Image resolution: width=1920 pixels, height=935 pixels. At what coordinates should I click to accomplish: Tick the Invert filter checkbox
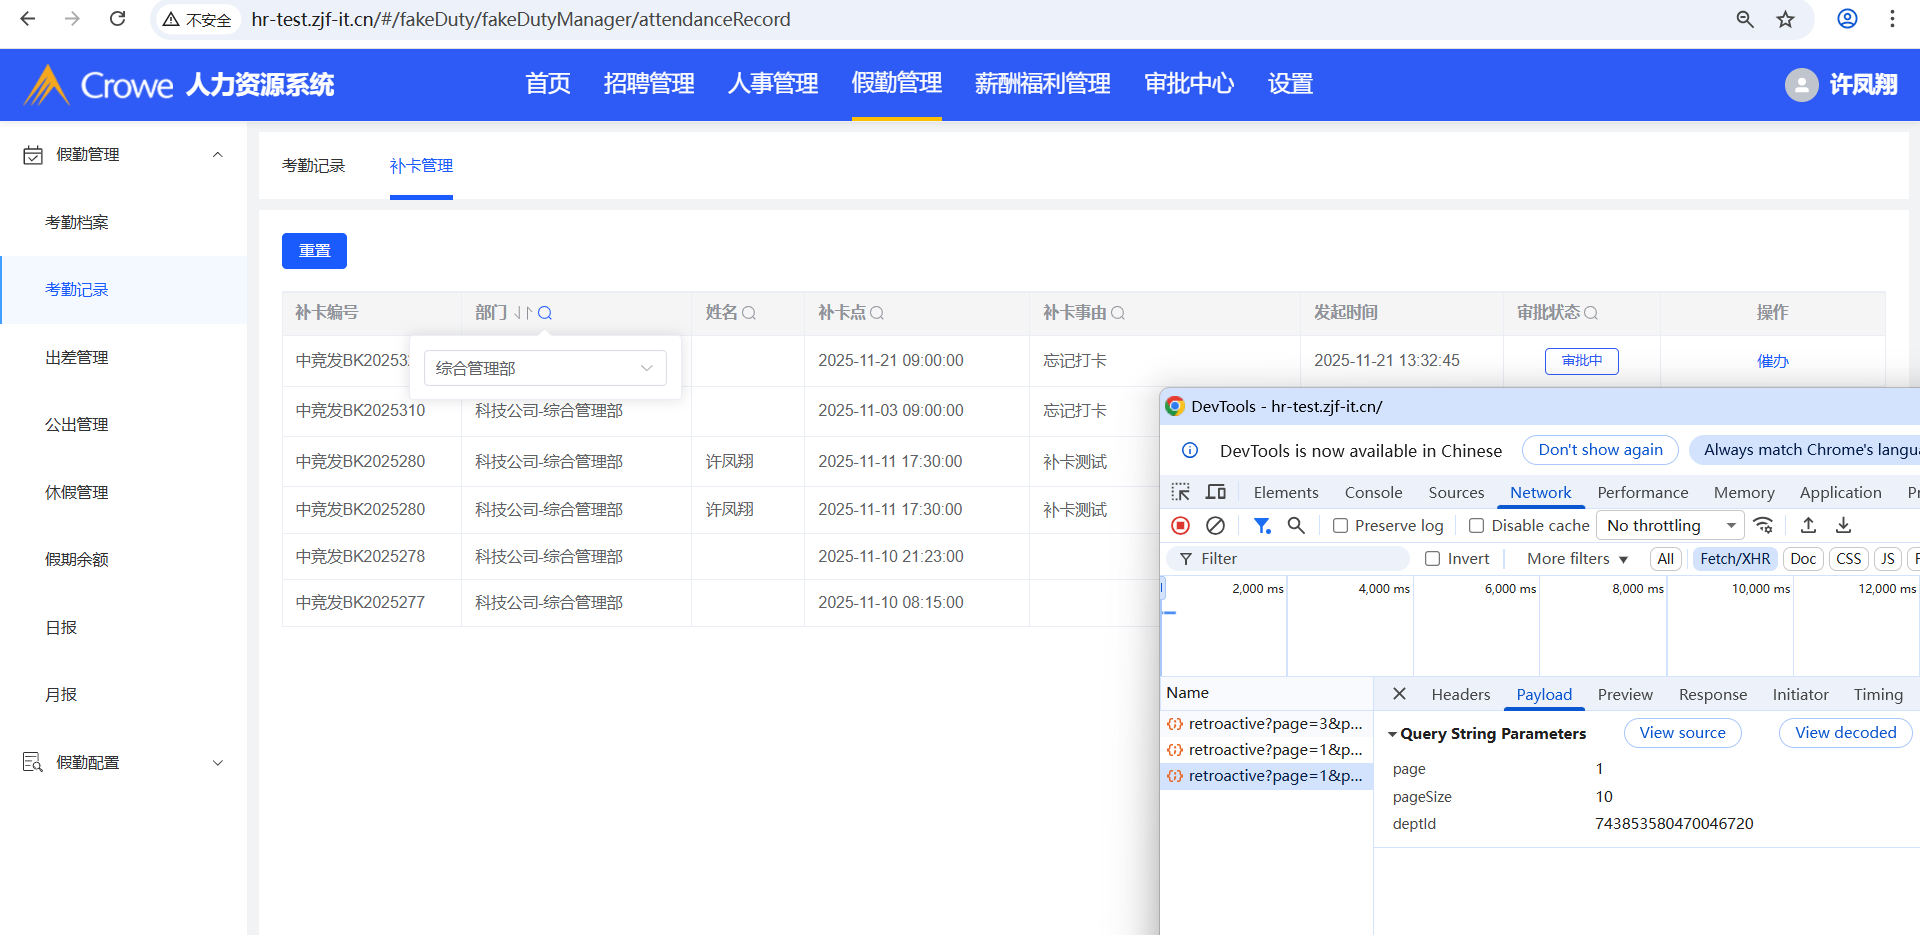click(x=1433, y=559)
